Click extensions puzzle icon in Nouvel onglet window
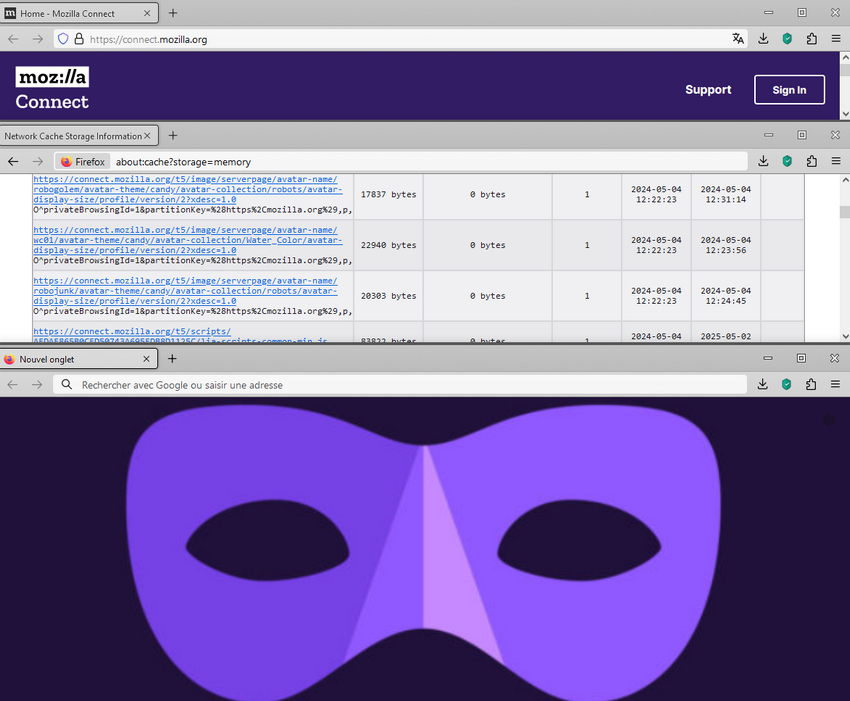 click(x=811, y=384)
